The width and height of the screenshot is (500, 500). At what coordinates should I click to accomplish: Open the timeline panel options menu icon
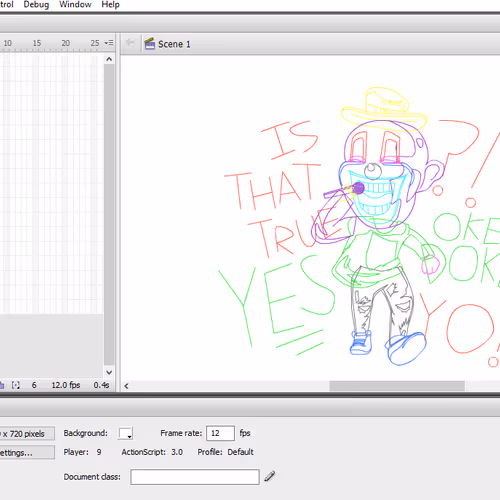point(109,43)
